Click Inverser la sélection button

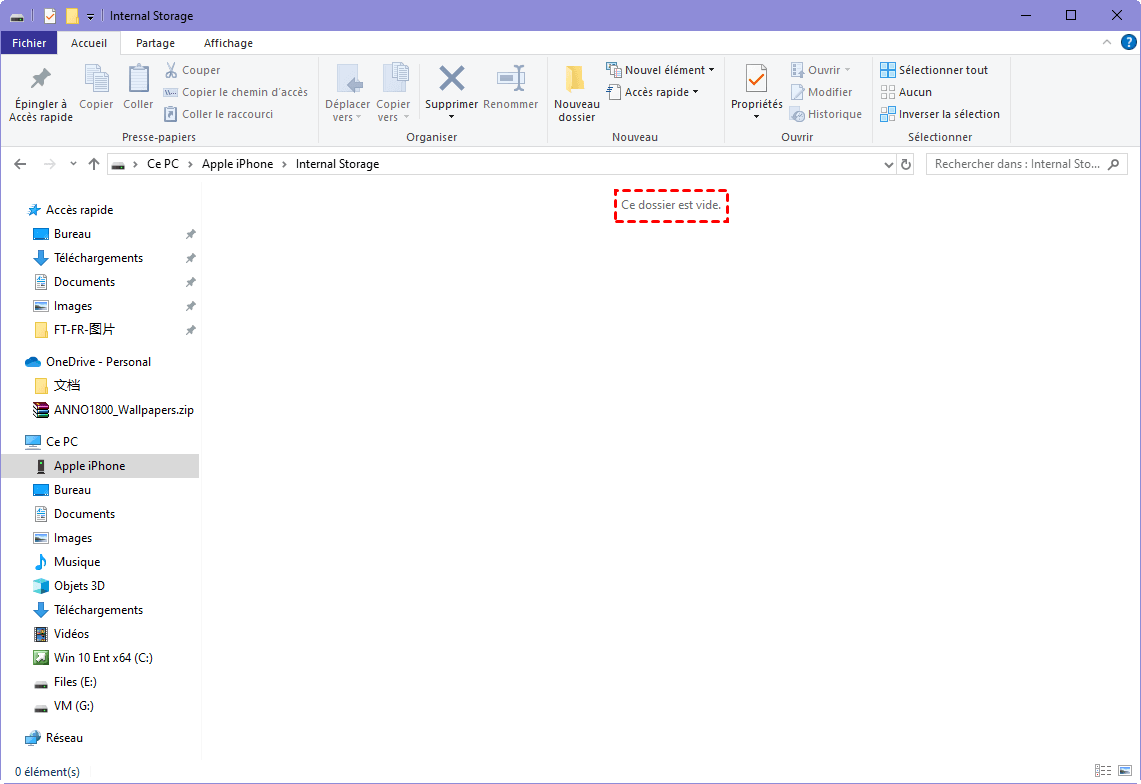939,114
